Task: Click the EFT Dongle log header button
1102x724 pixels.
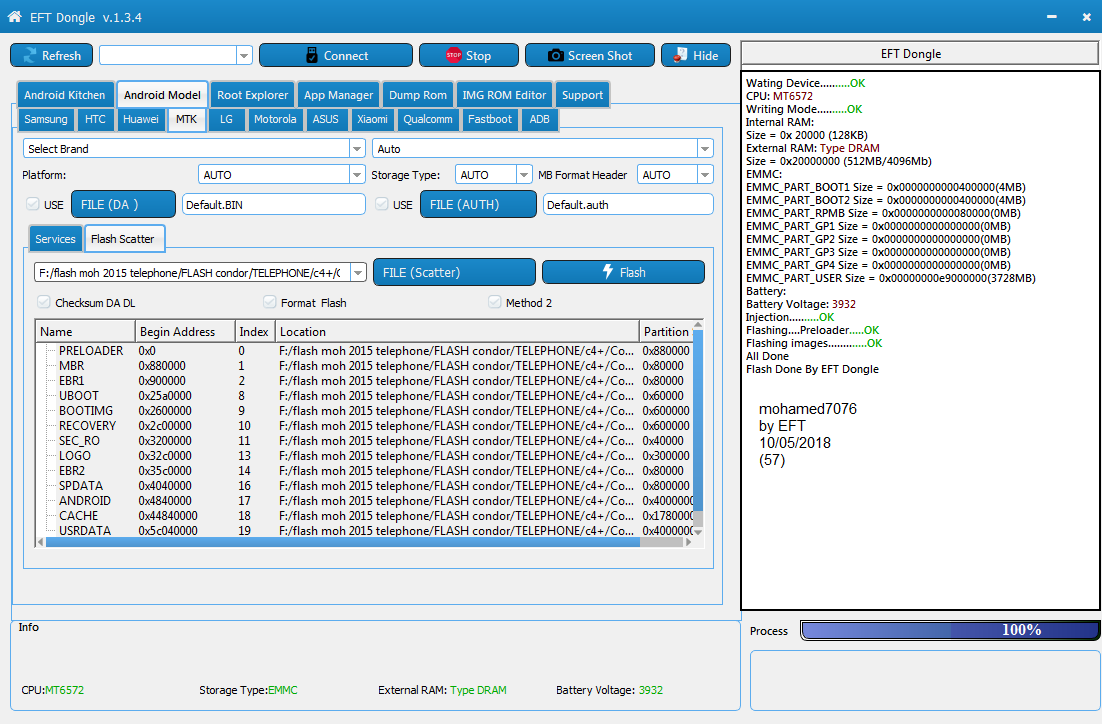Action: pyautogui.click(x=919, y=53)
